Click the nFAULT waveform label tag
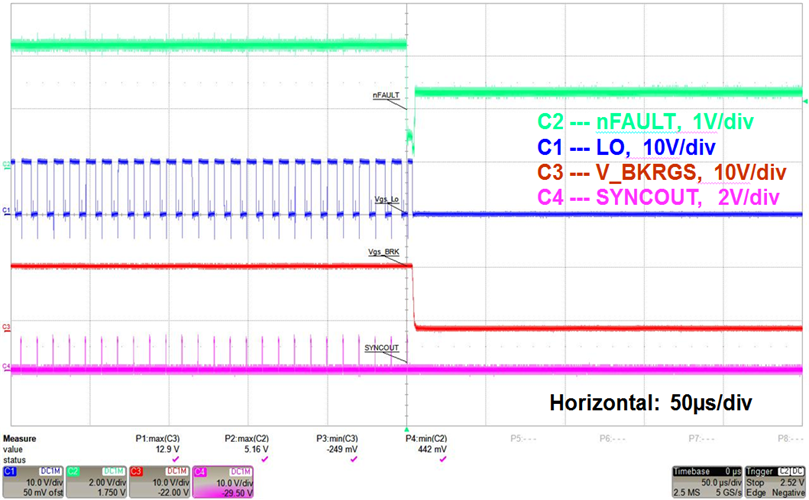 tap(385, 96)
